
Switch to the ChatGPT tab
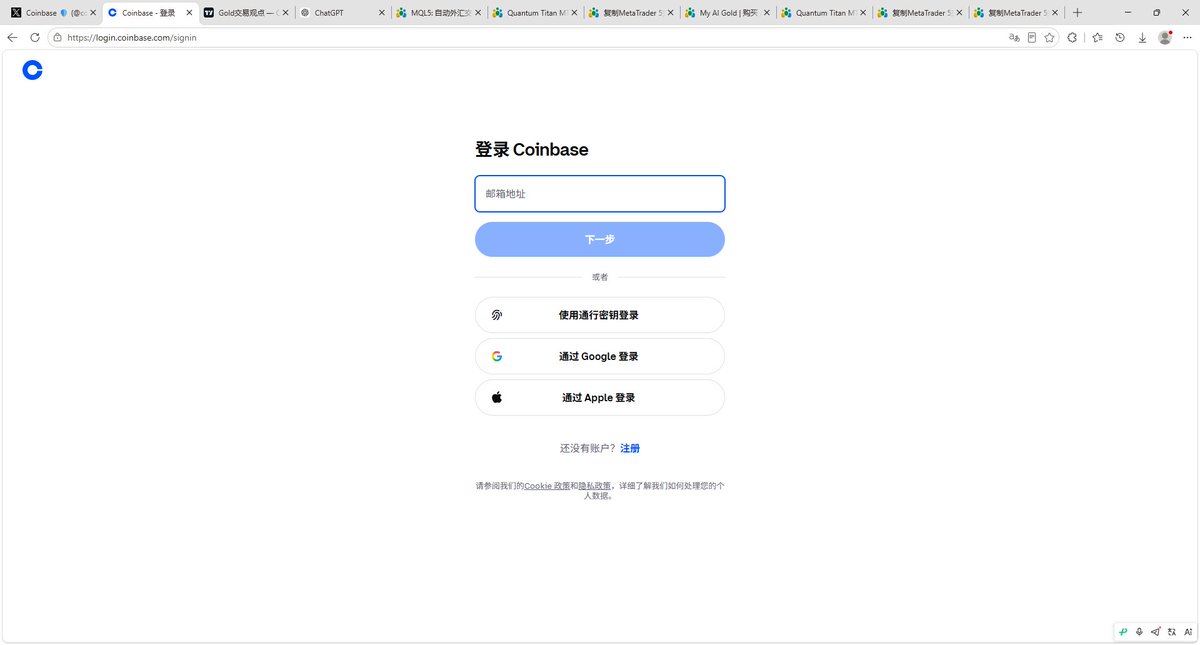(x=343, y=13)
